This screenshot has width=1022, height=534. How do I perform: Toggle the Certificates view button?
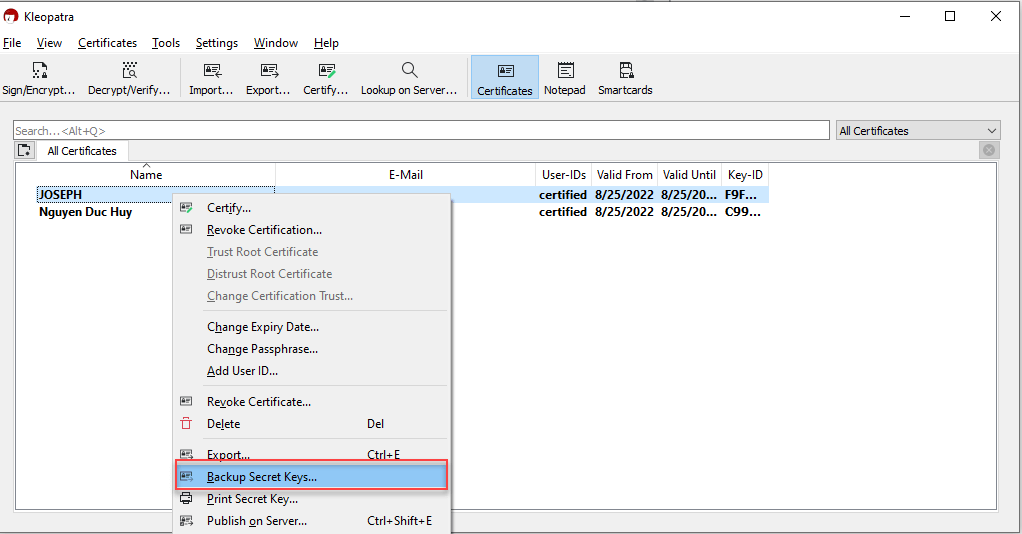505,78
